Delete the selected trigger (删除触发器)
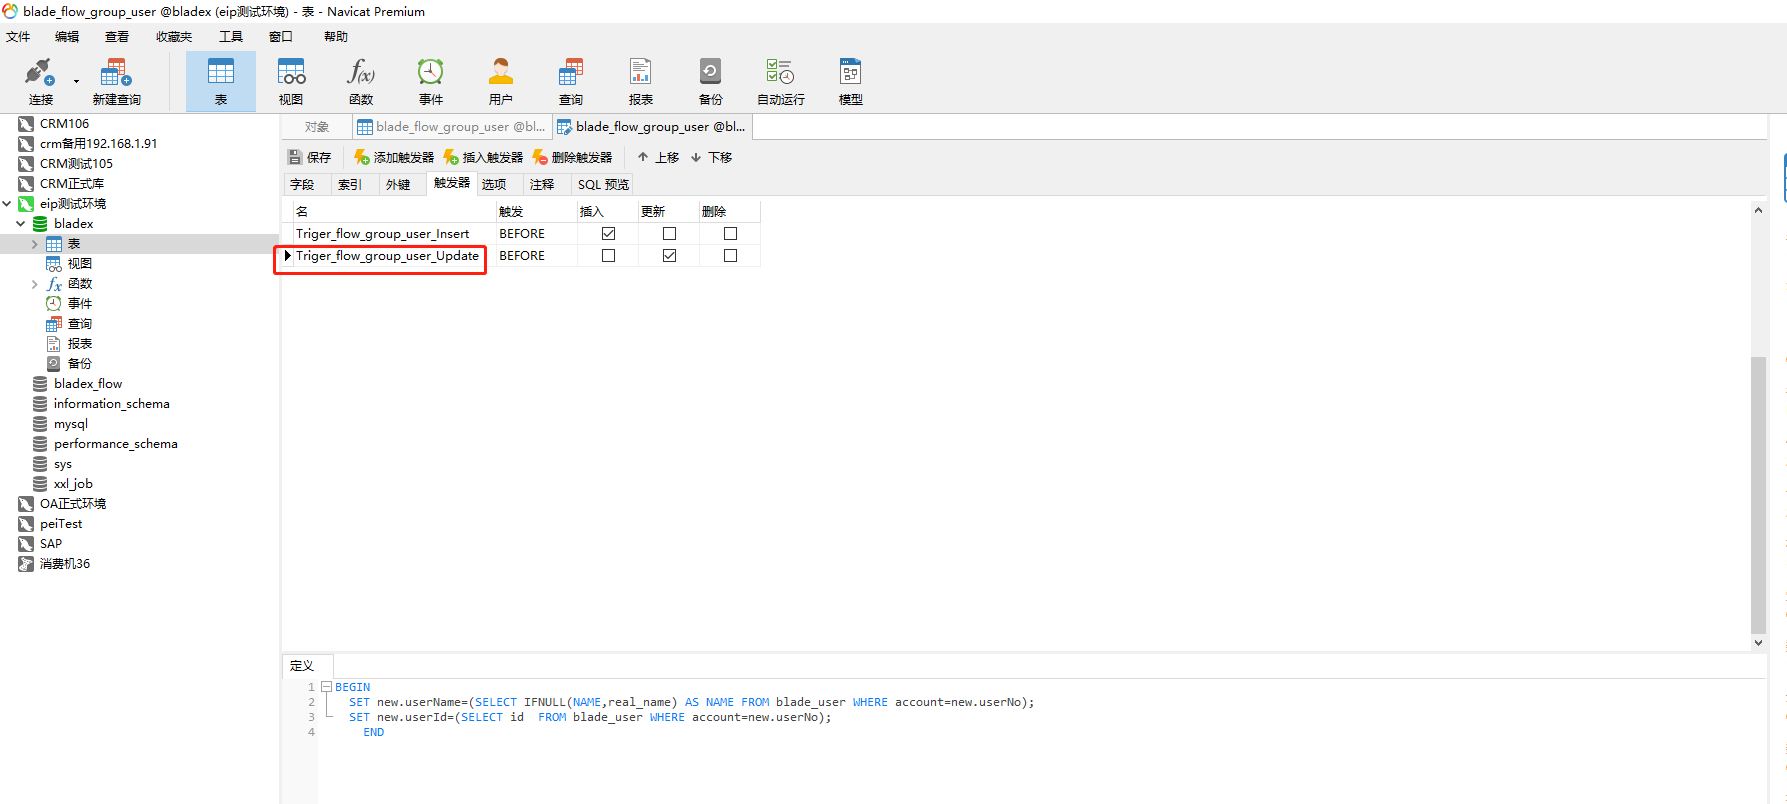Viewport: 1787px width, 804px height. point(572,157)
